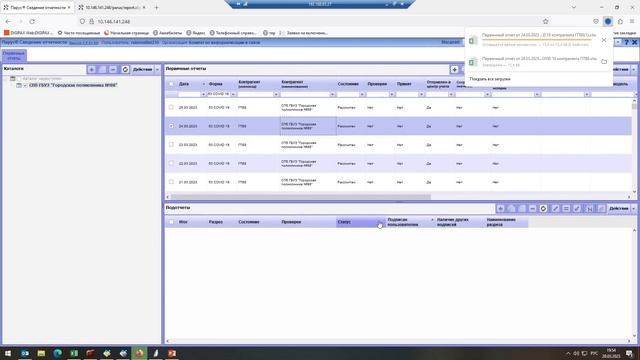640x360 pixels.
Task: Remove catalog using the minus icon
Action: [113, 69]
